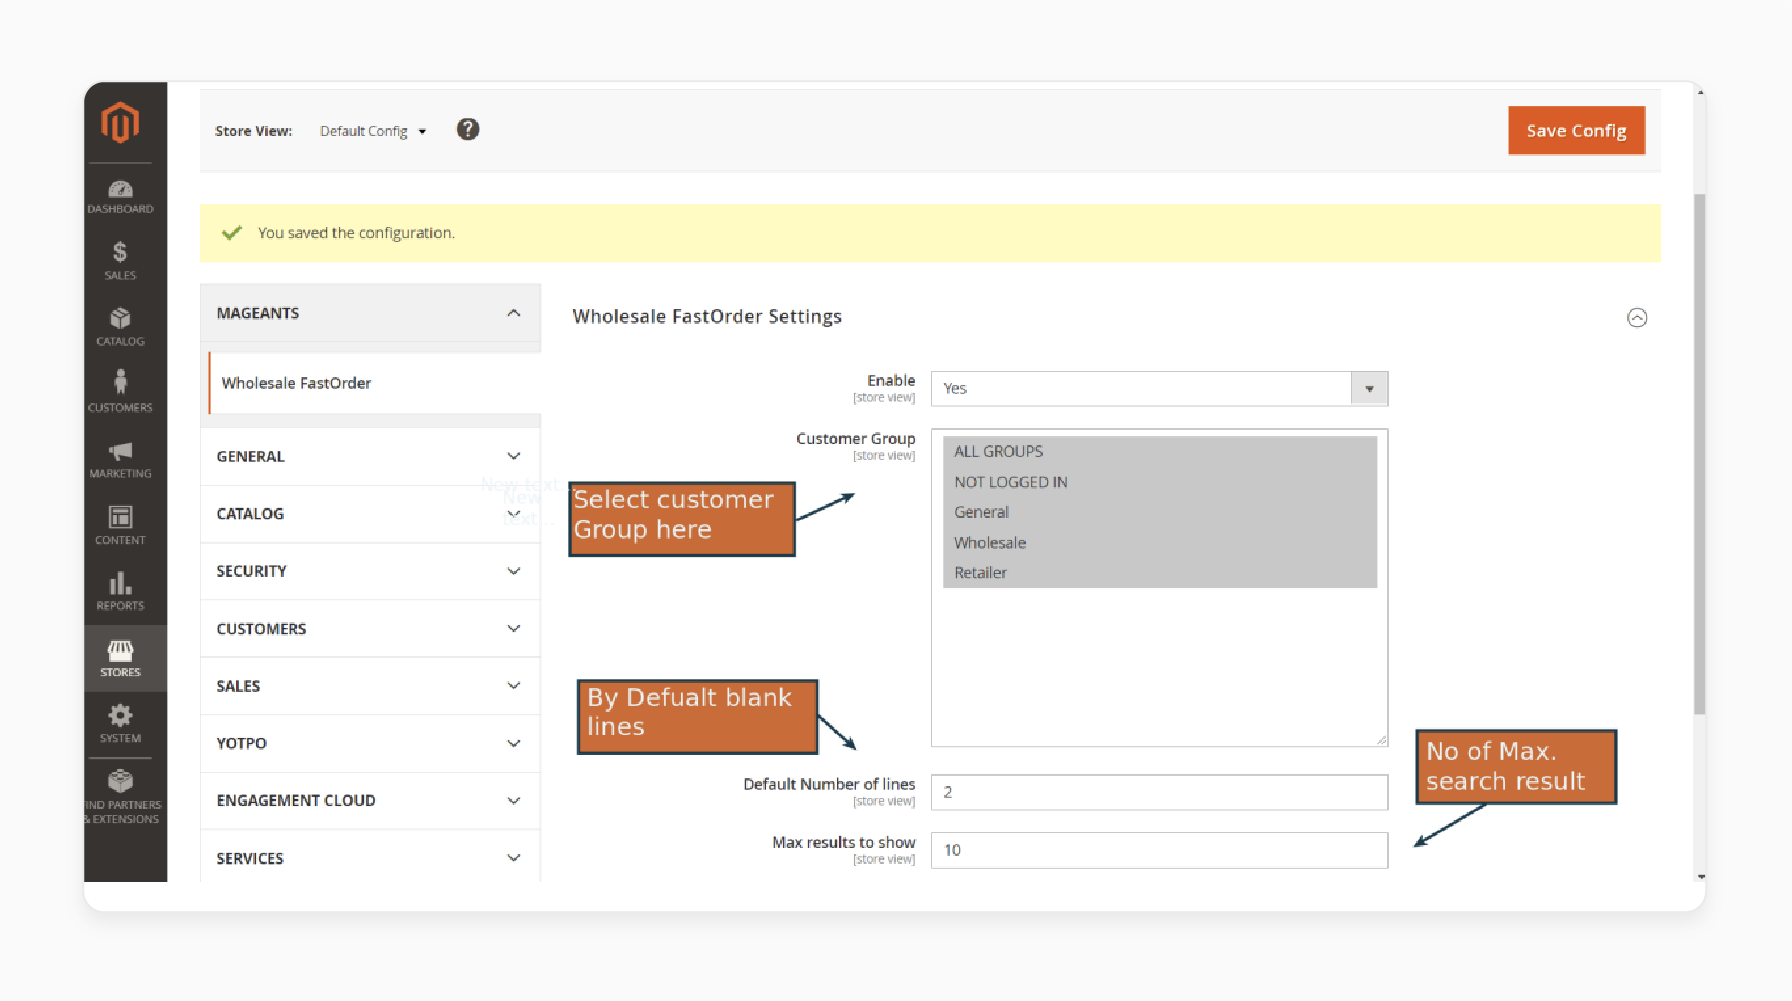Click the Max results to show field
Screen dimensions: 1792x1001
(1159, 850)
